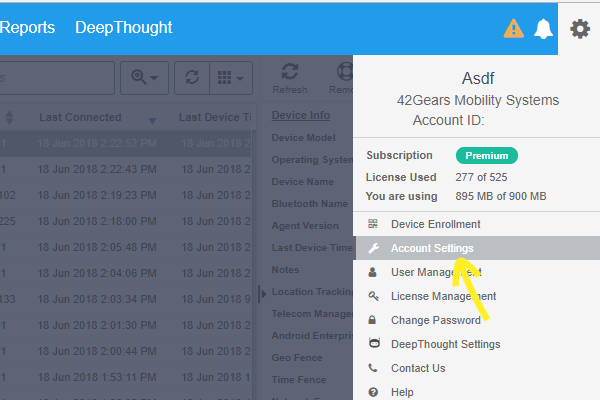Open the settings gear menu
Screen dimensions: 600x400
(580, 29)
